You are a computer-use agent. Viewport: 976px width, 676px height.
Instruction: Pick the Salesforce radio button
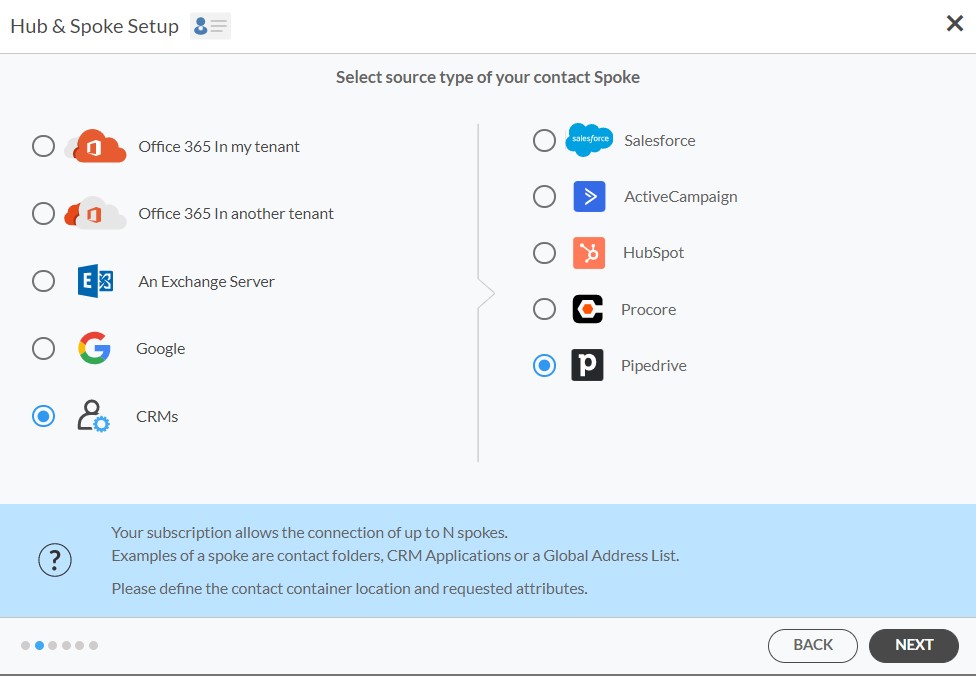[544, 141]
